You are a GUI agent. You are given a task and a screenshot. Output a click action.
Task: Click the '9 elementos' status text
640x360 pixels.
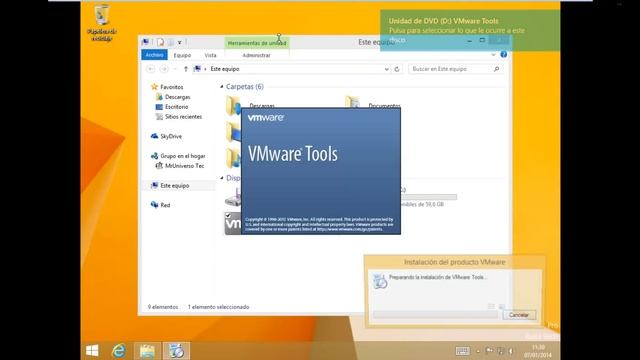[163, 307]
